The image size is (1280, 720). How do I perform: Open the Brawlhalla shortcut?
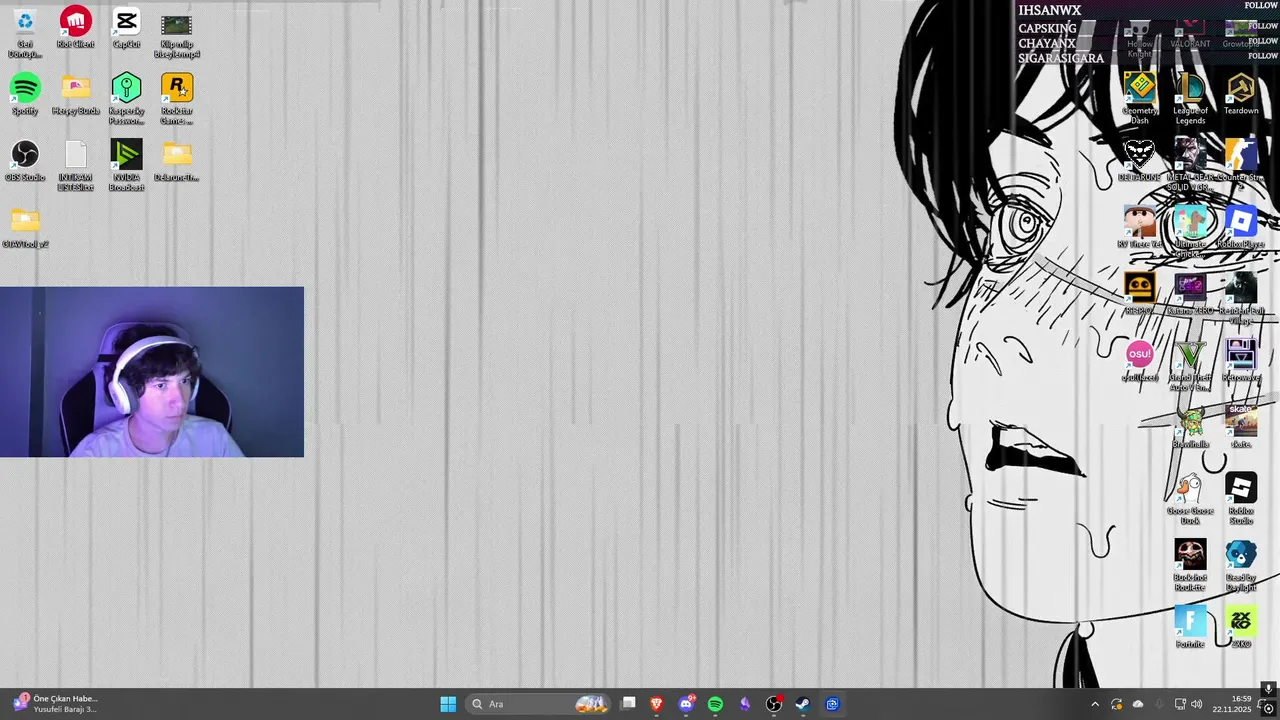click(x=1190, y=428)
